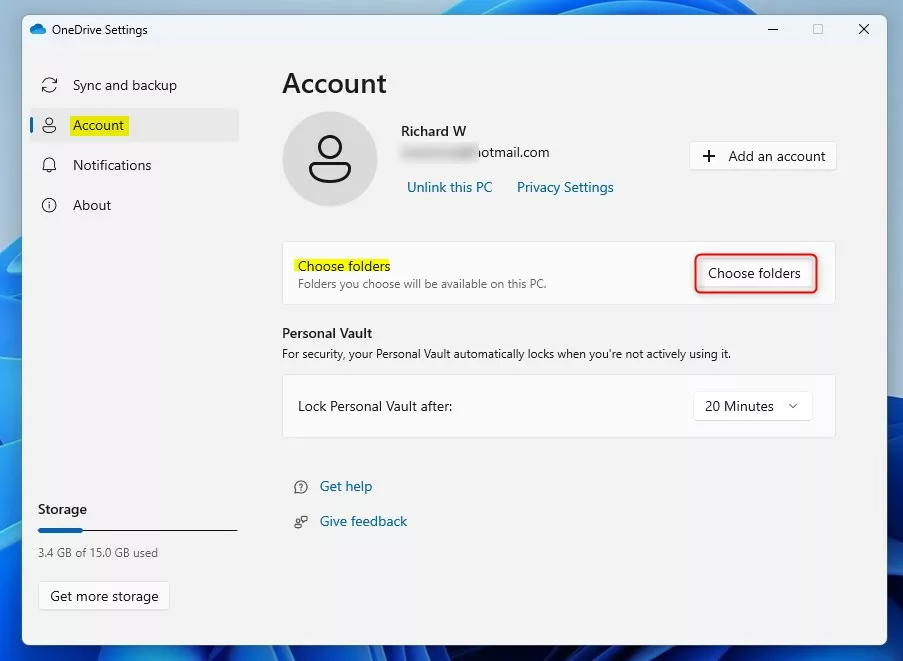Click the '3.4 GB of 15.0 GB used' text
This screenshot has height=661, width=903.
click(98, 553)
